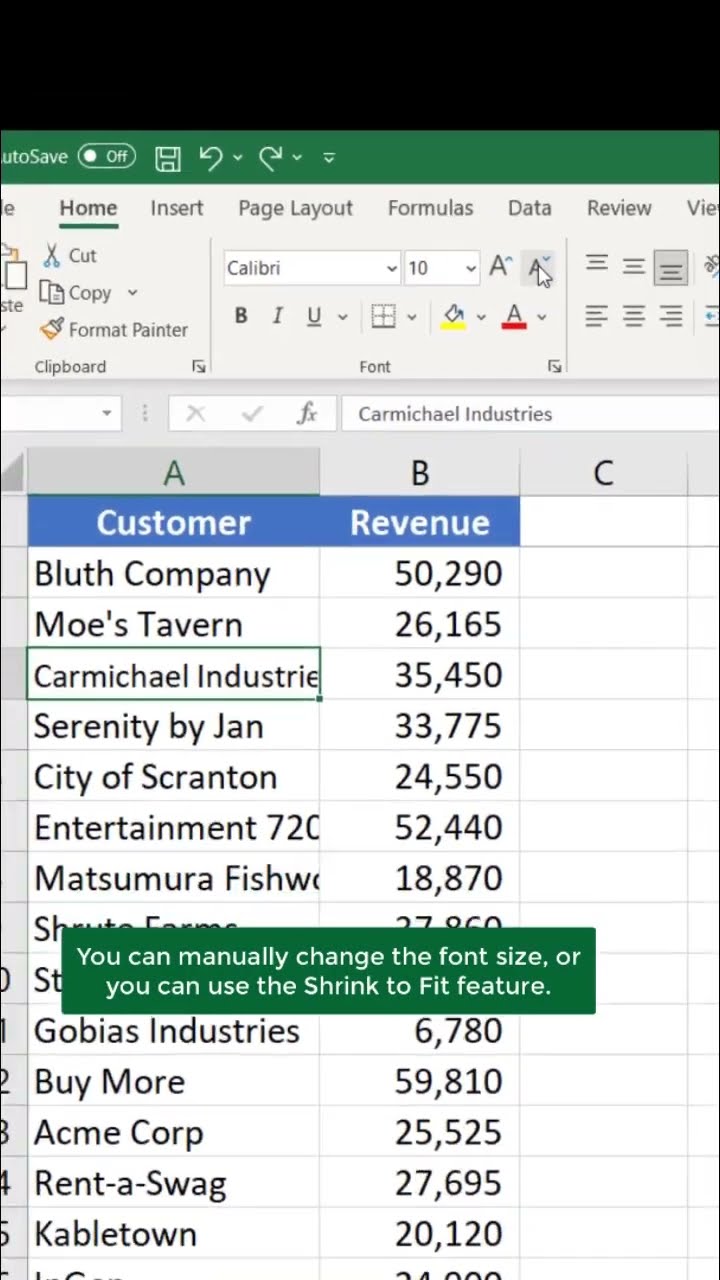
Task: Click the Copy button
Action: (76, 293)
